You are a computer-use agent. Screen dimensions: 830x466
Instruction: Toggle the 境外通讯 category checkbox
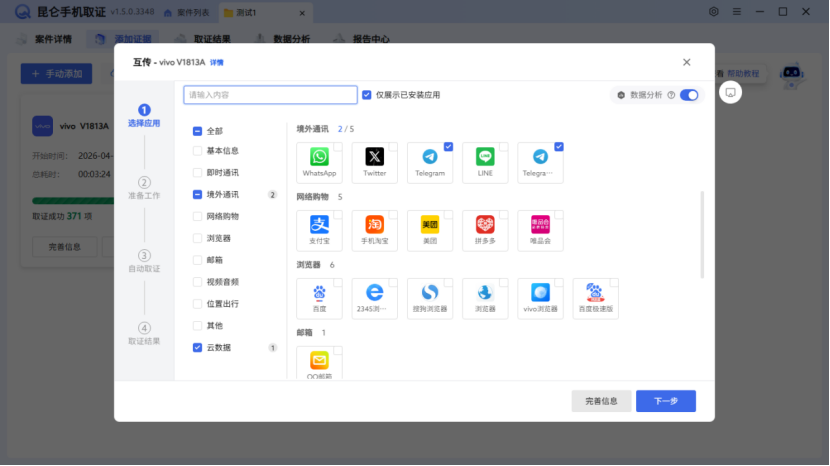point(197,194)
